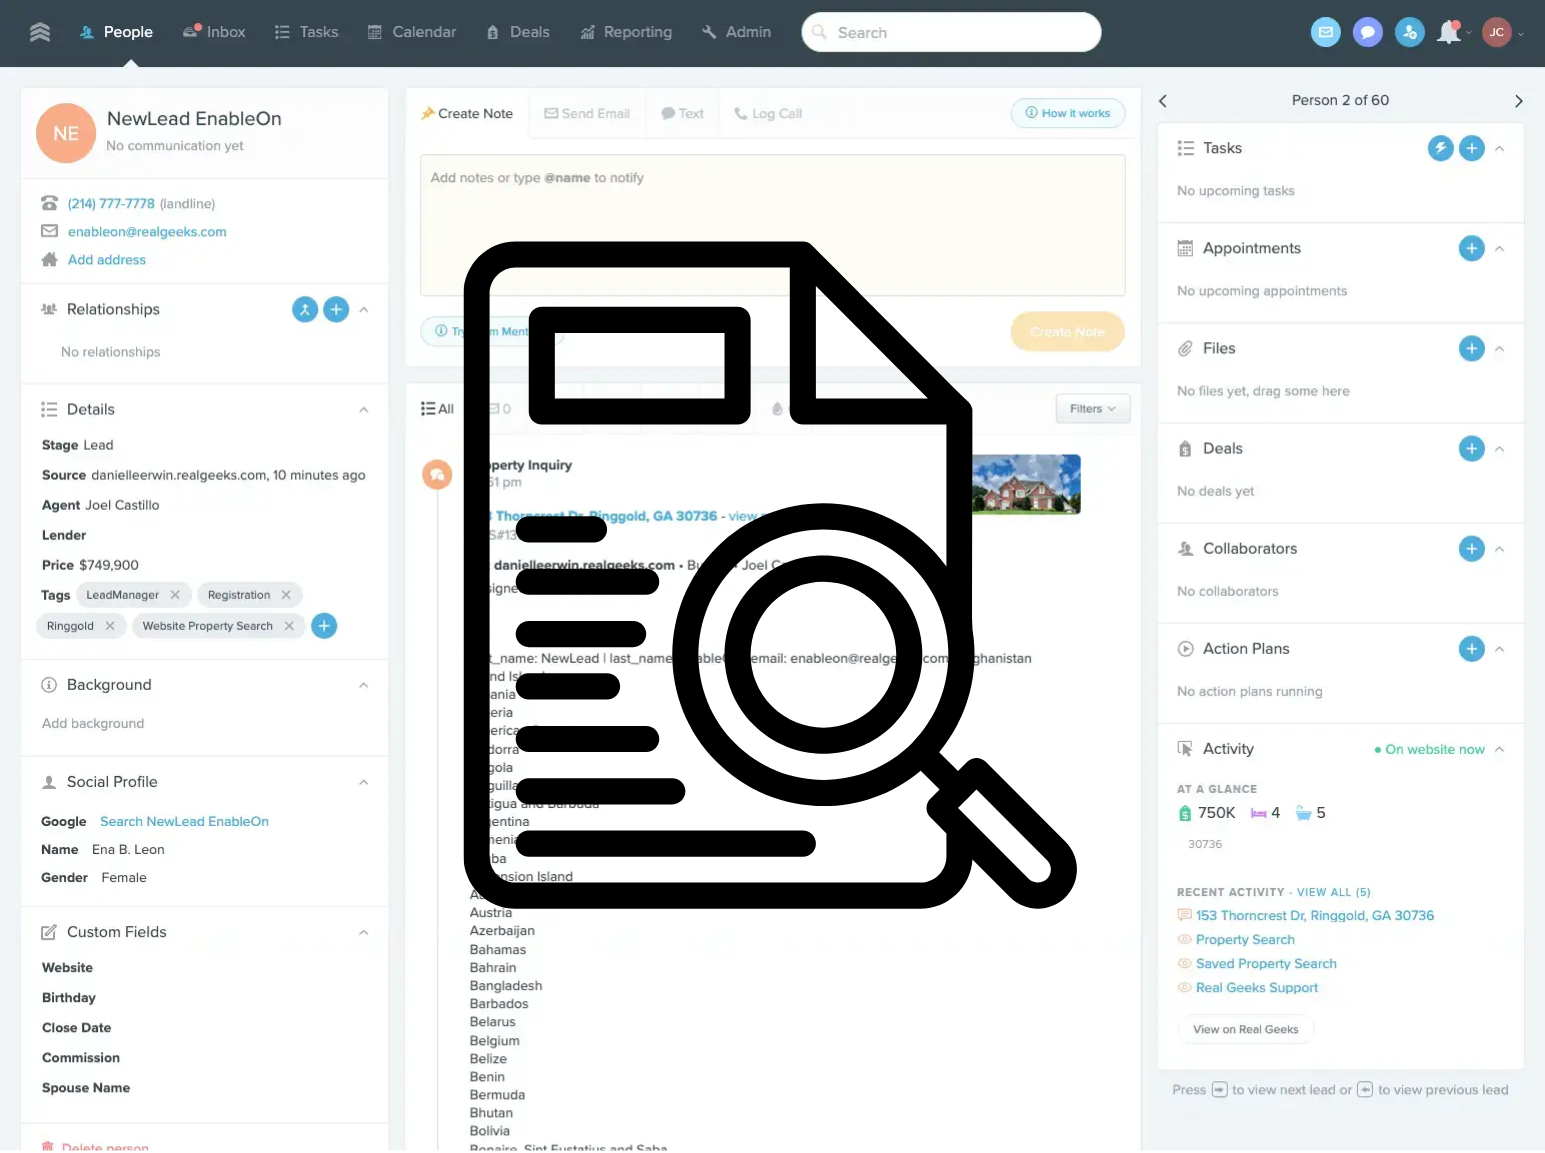
Task: Collapse the Background section
Action: [364, 685]
